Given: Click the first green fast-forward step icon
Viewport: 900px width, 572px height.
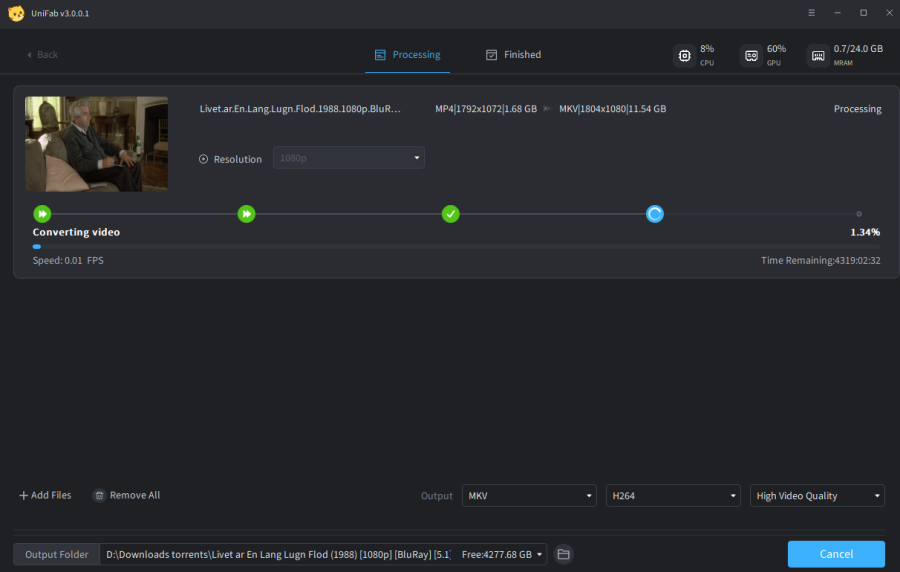Looking at the screenshot, I should click(42, 214).
